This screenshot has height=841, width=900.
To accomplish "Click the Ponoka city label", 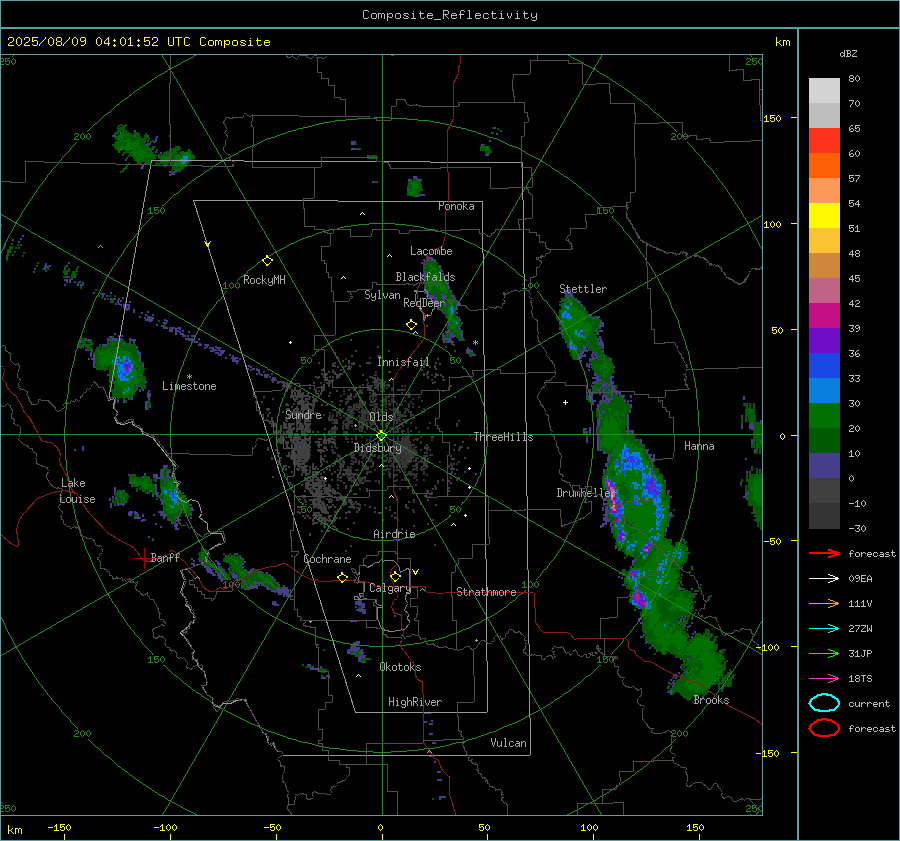I will (456, 206).
